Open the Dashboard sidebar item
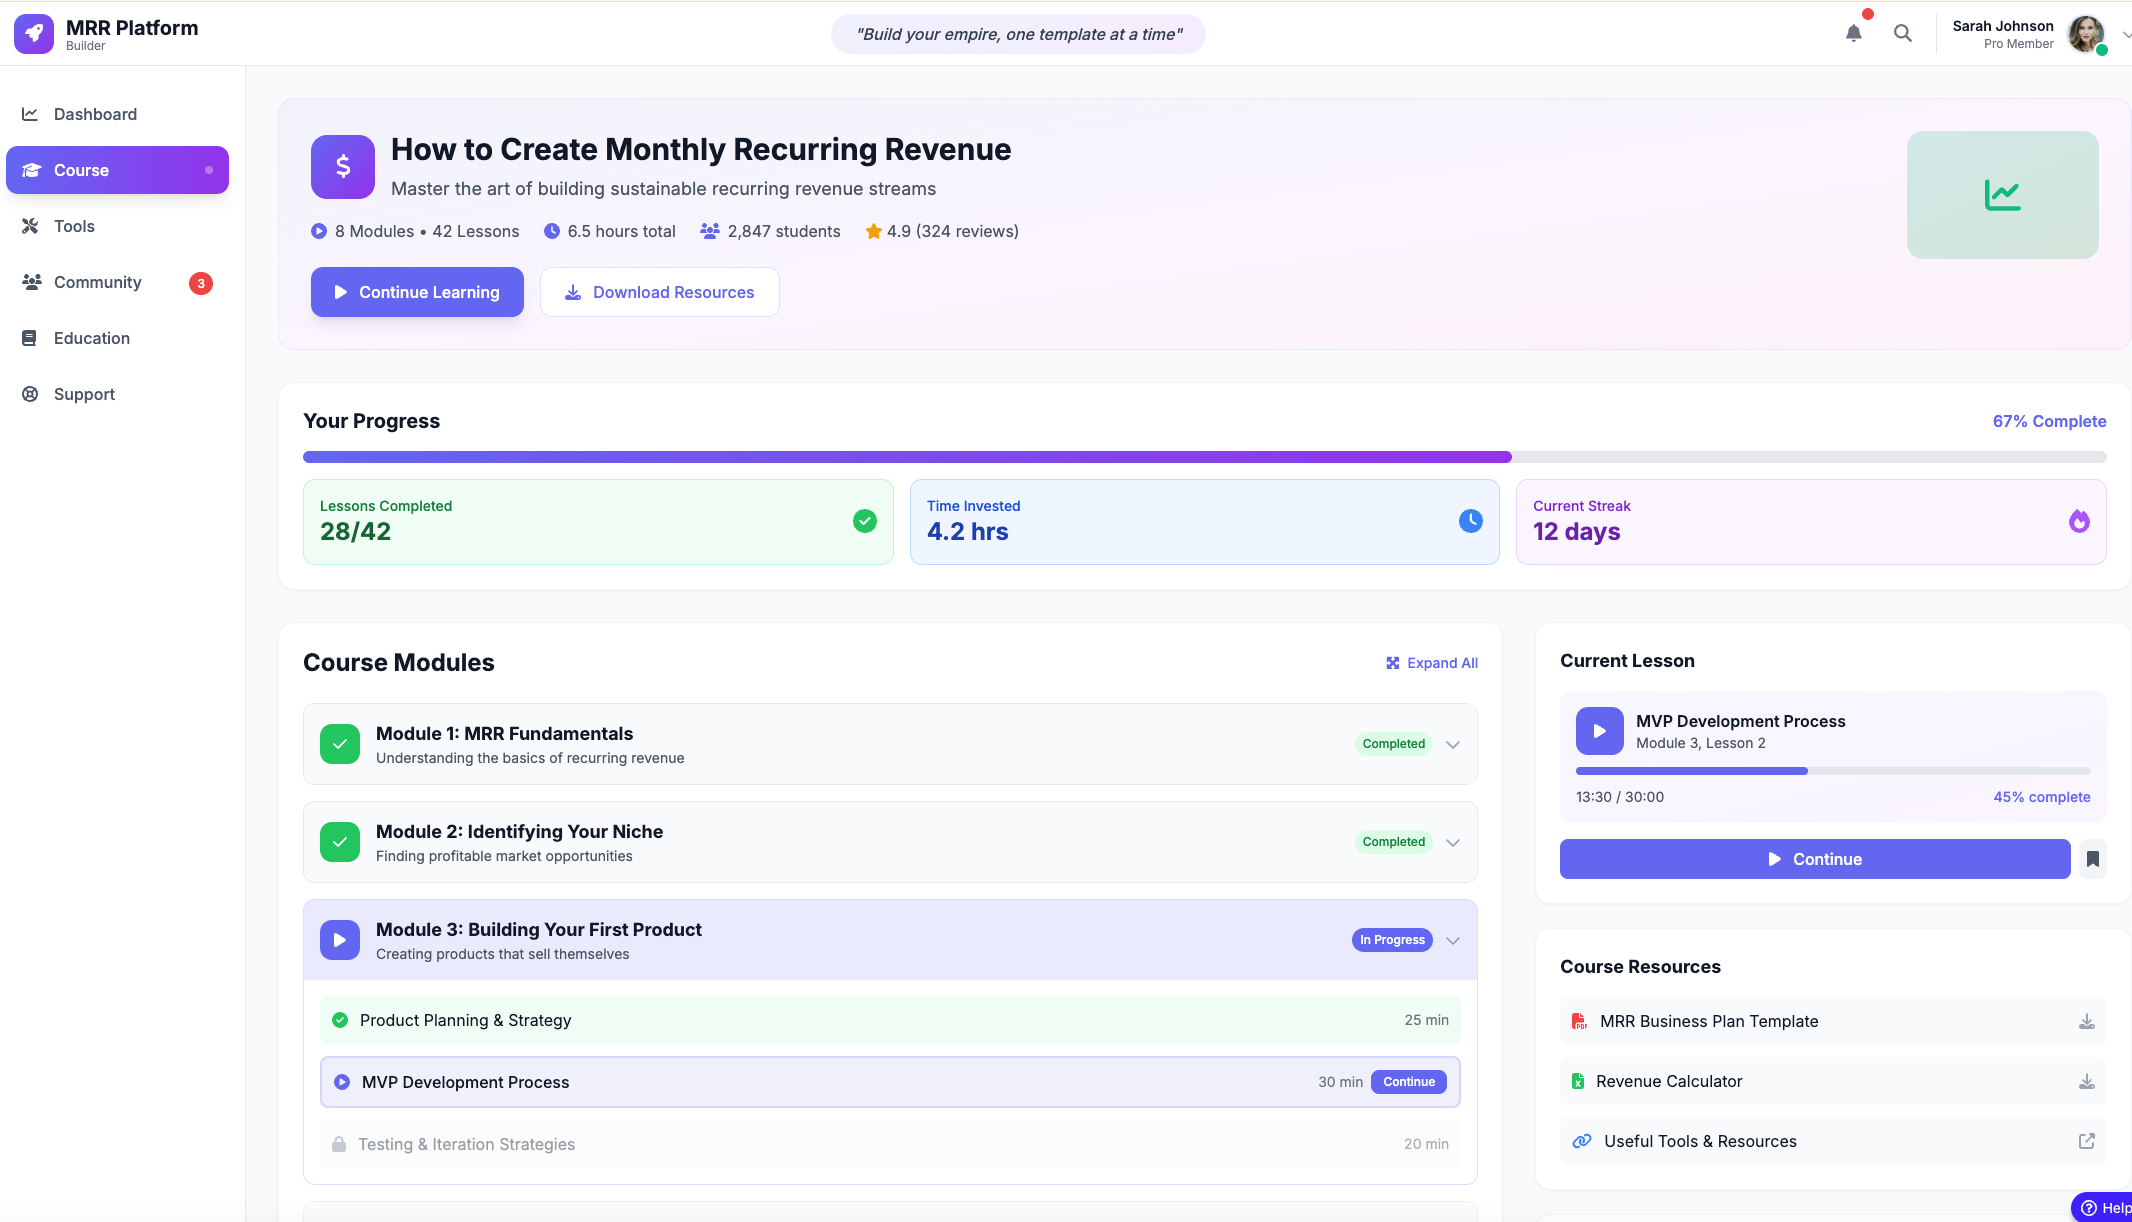Viewport: 2132px width, 1222px height. click(x=95, y=114)
